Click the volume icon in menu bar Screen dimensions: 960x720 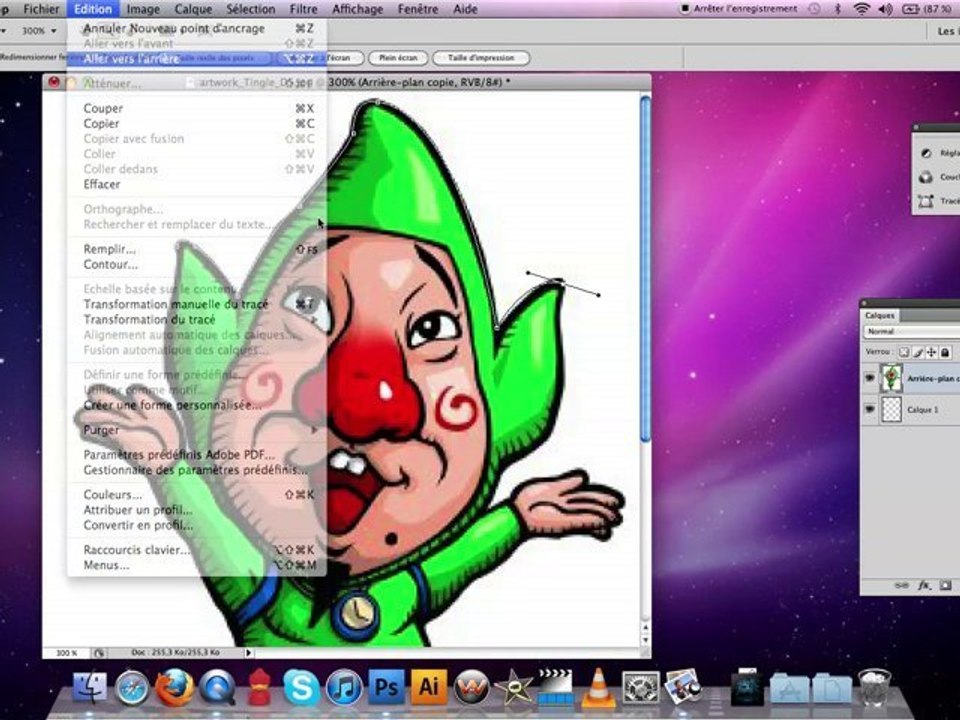click(885, 9)
